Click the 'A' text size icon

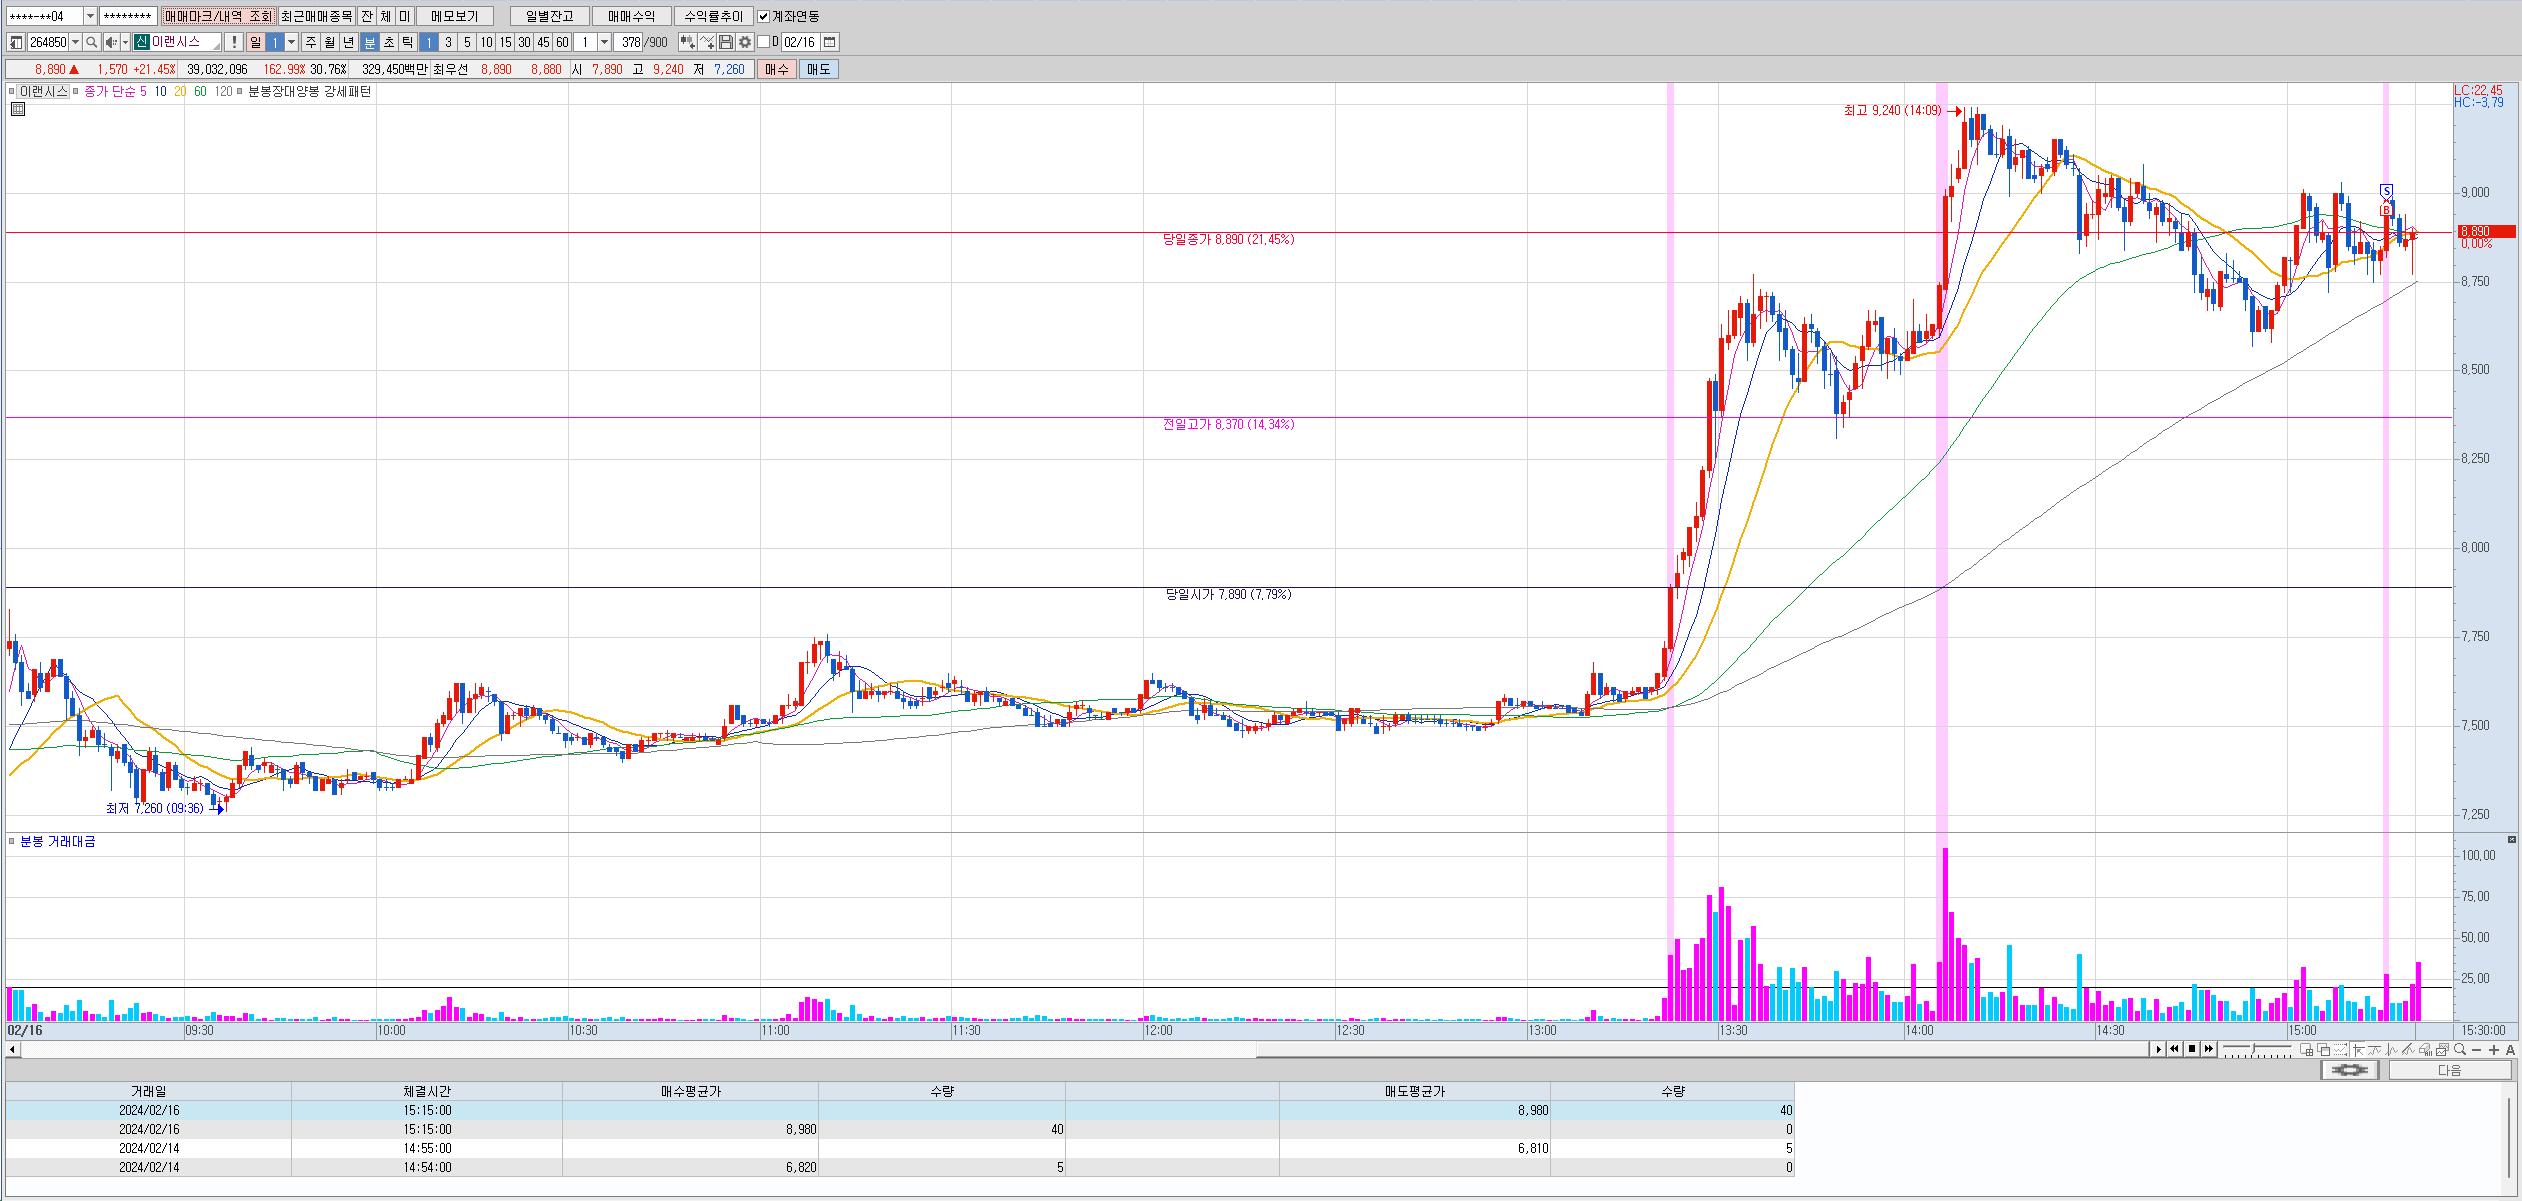pos(2510,1049)
